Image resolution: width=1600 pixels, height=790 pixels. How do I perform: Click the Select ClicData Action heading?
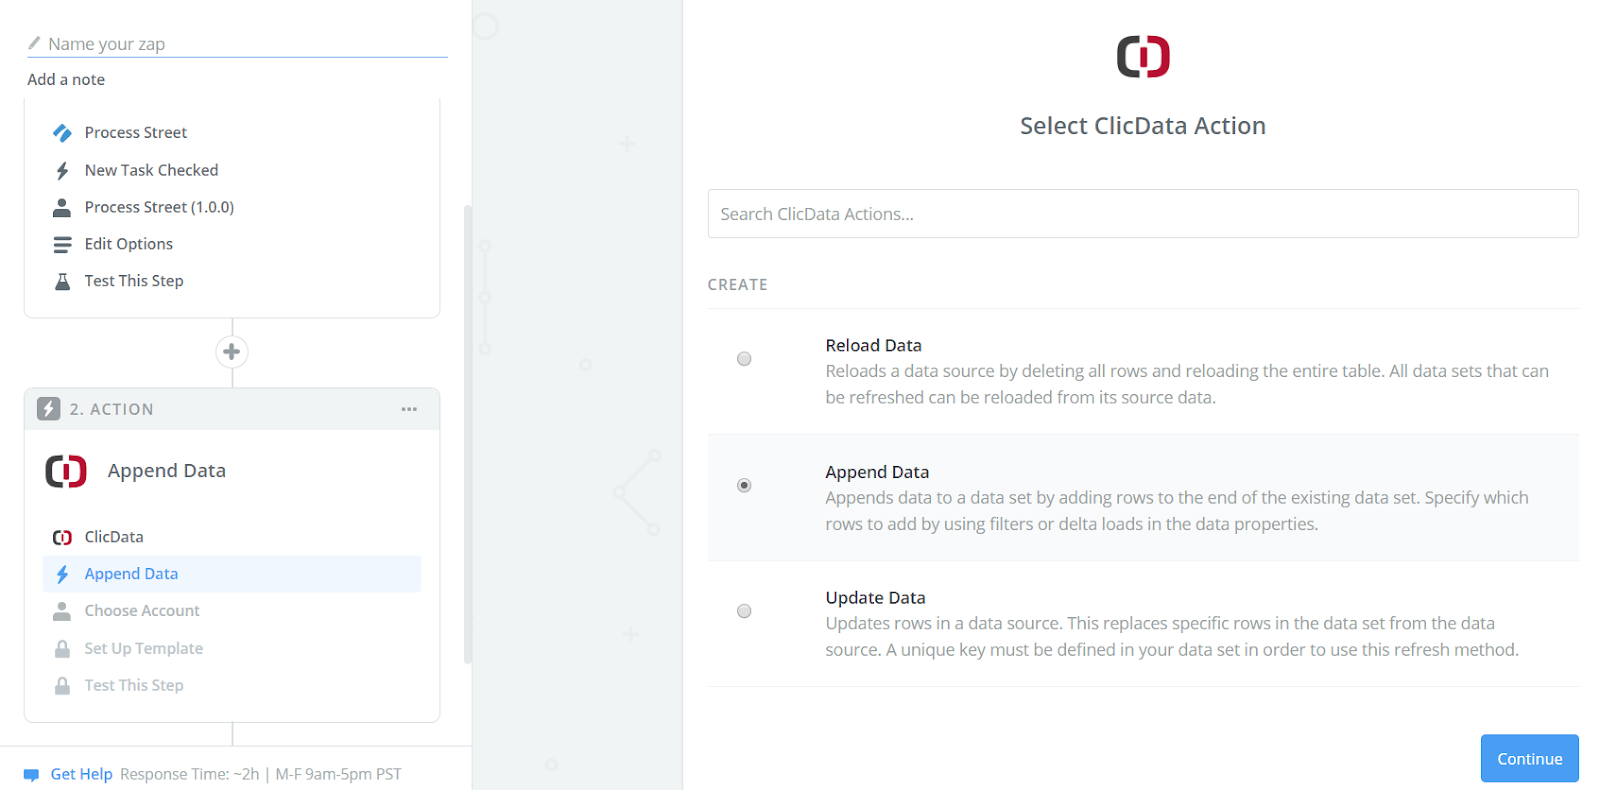coord(1143,126)
